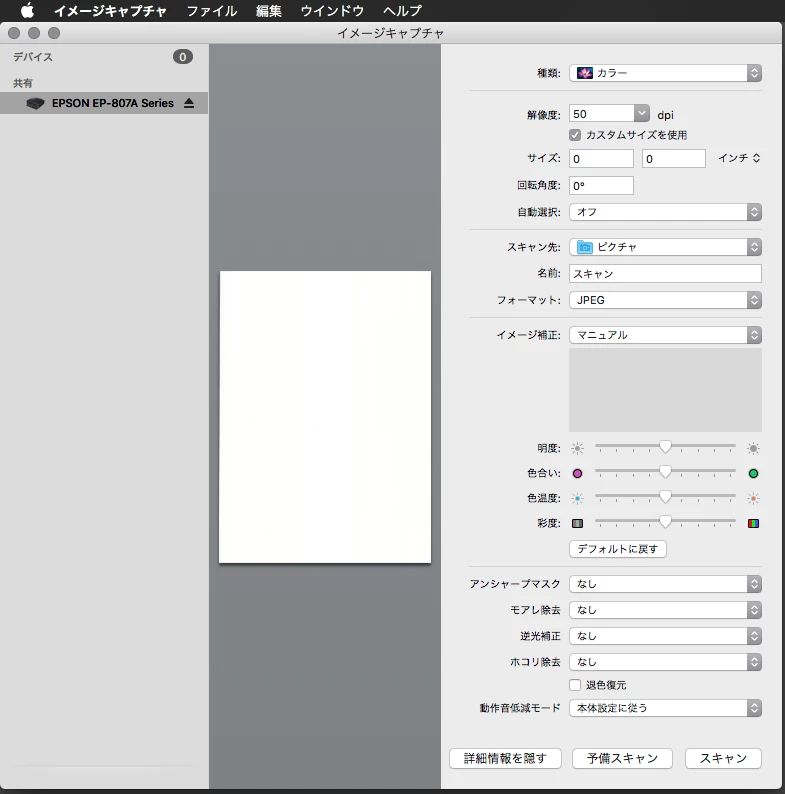Open the スキャン先 destination dropdown

point(665,247)
